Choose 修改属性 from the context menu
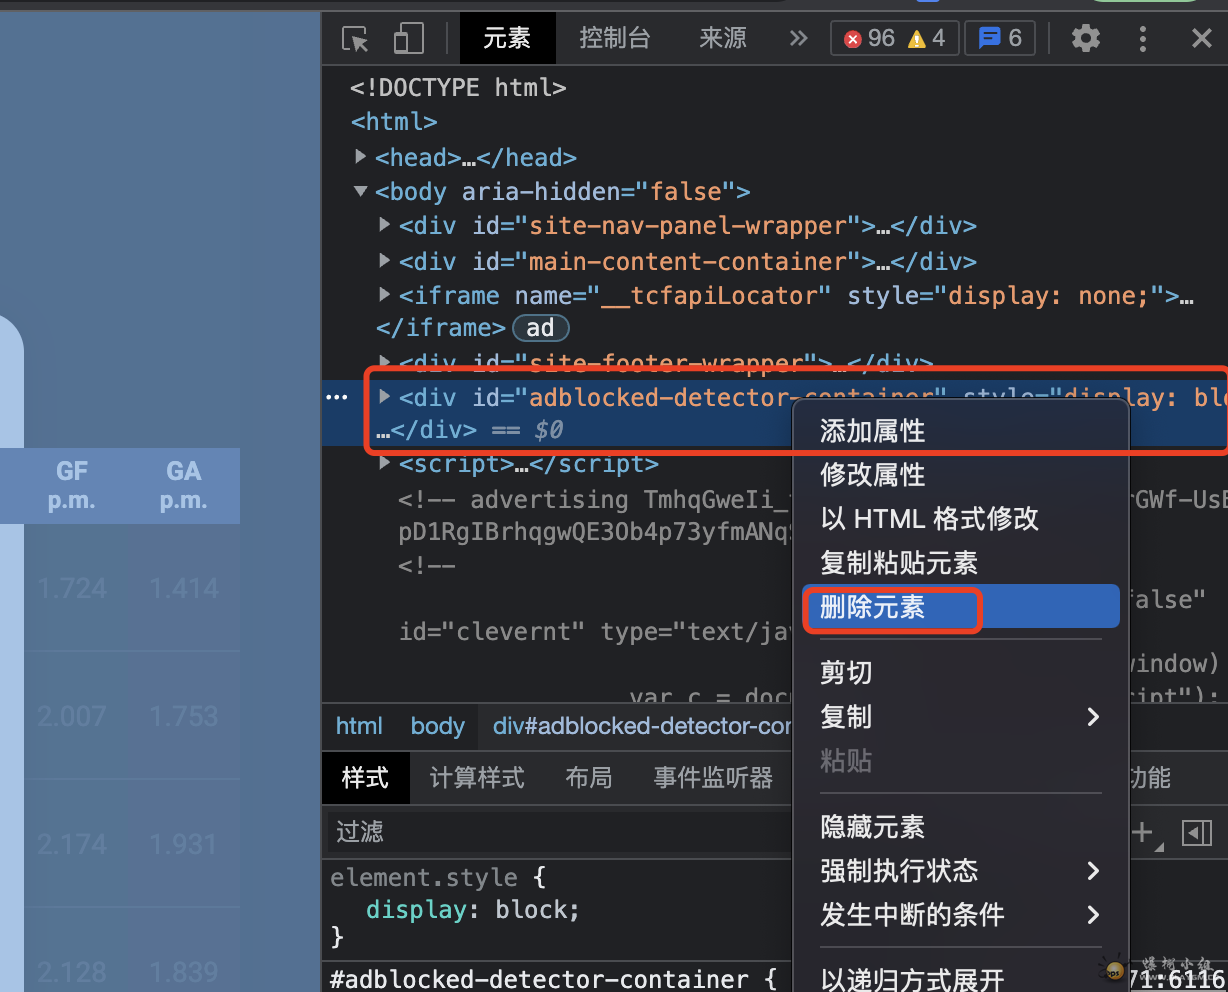1228x992 pixels. click(x=873, y=475)
